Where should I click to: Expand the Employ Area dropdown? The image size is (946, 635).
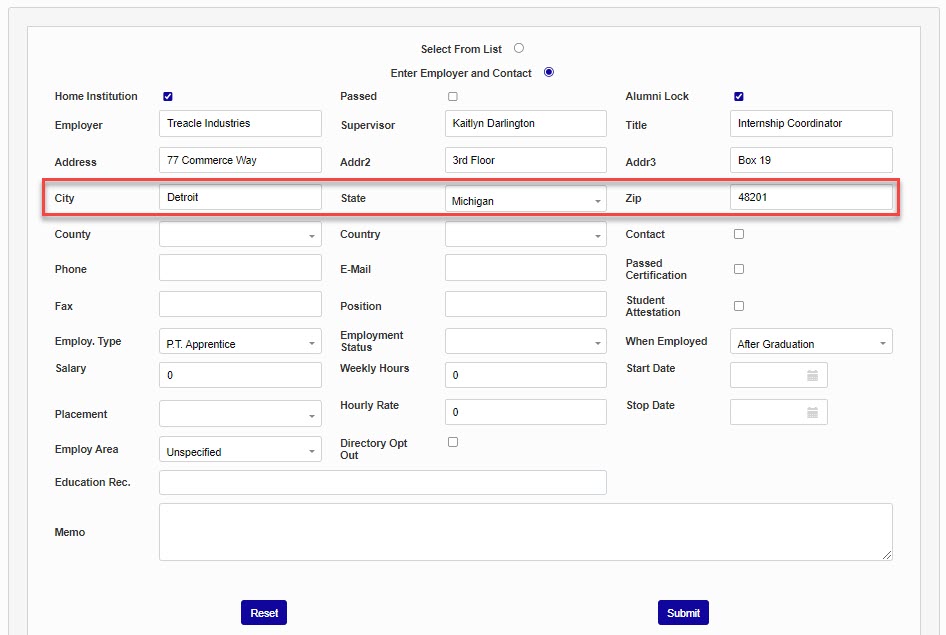point(240,451)
